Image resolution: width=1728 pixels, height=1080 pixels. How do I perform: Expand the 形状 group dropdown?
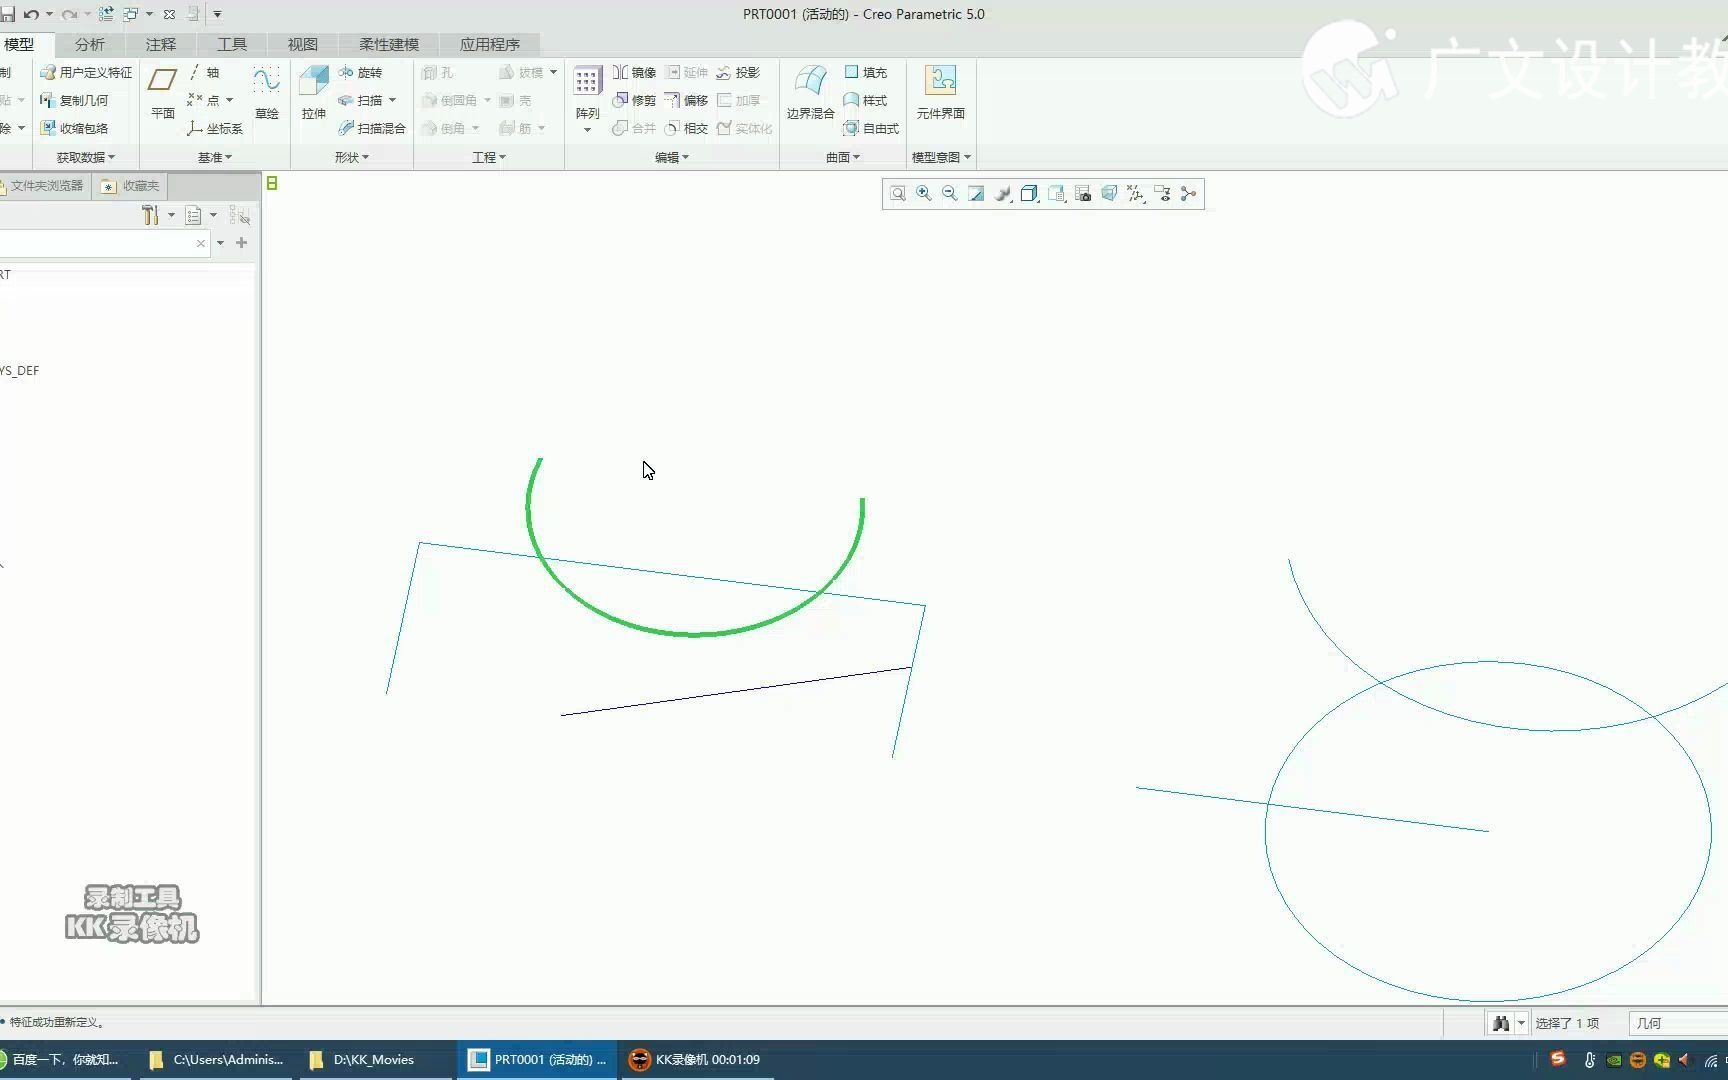pos(351,157)
